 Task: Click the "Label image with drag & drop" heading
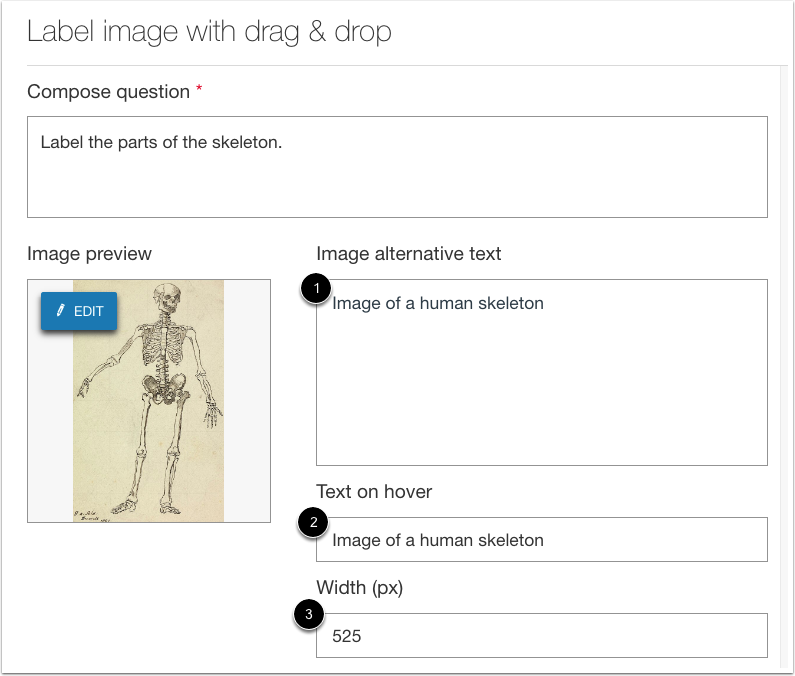209,32
